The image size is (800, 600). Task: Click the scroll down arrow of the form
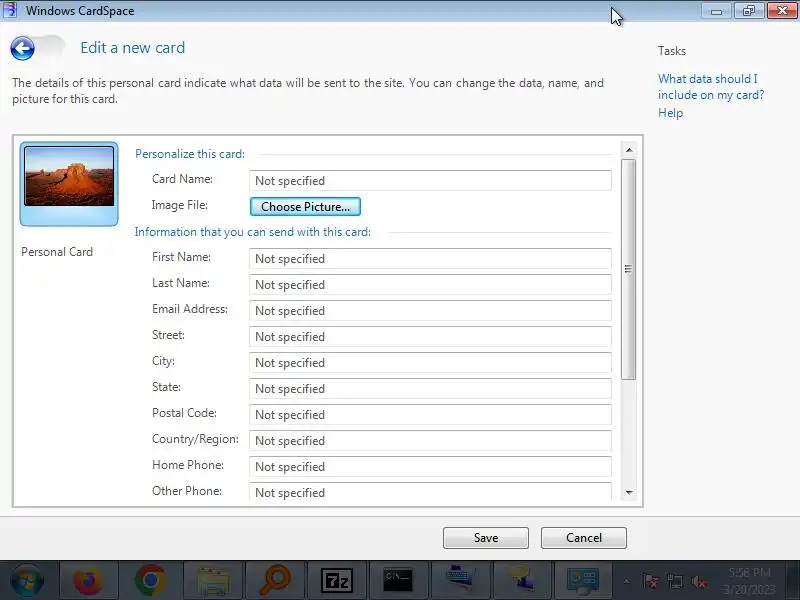tap(629, 493)
